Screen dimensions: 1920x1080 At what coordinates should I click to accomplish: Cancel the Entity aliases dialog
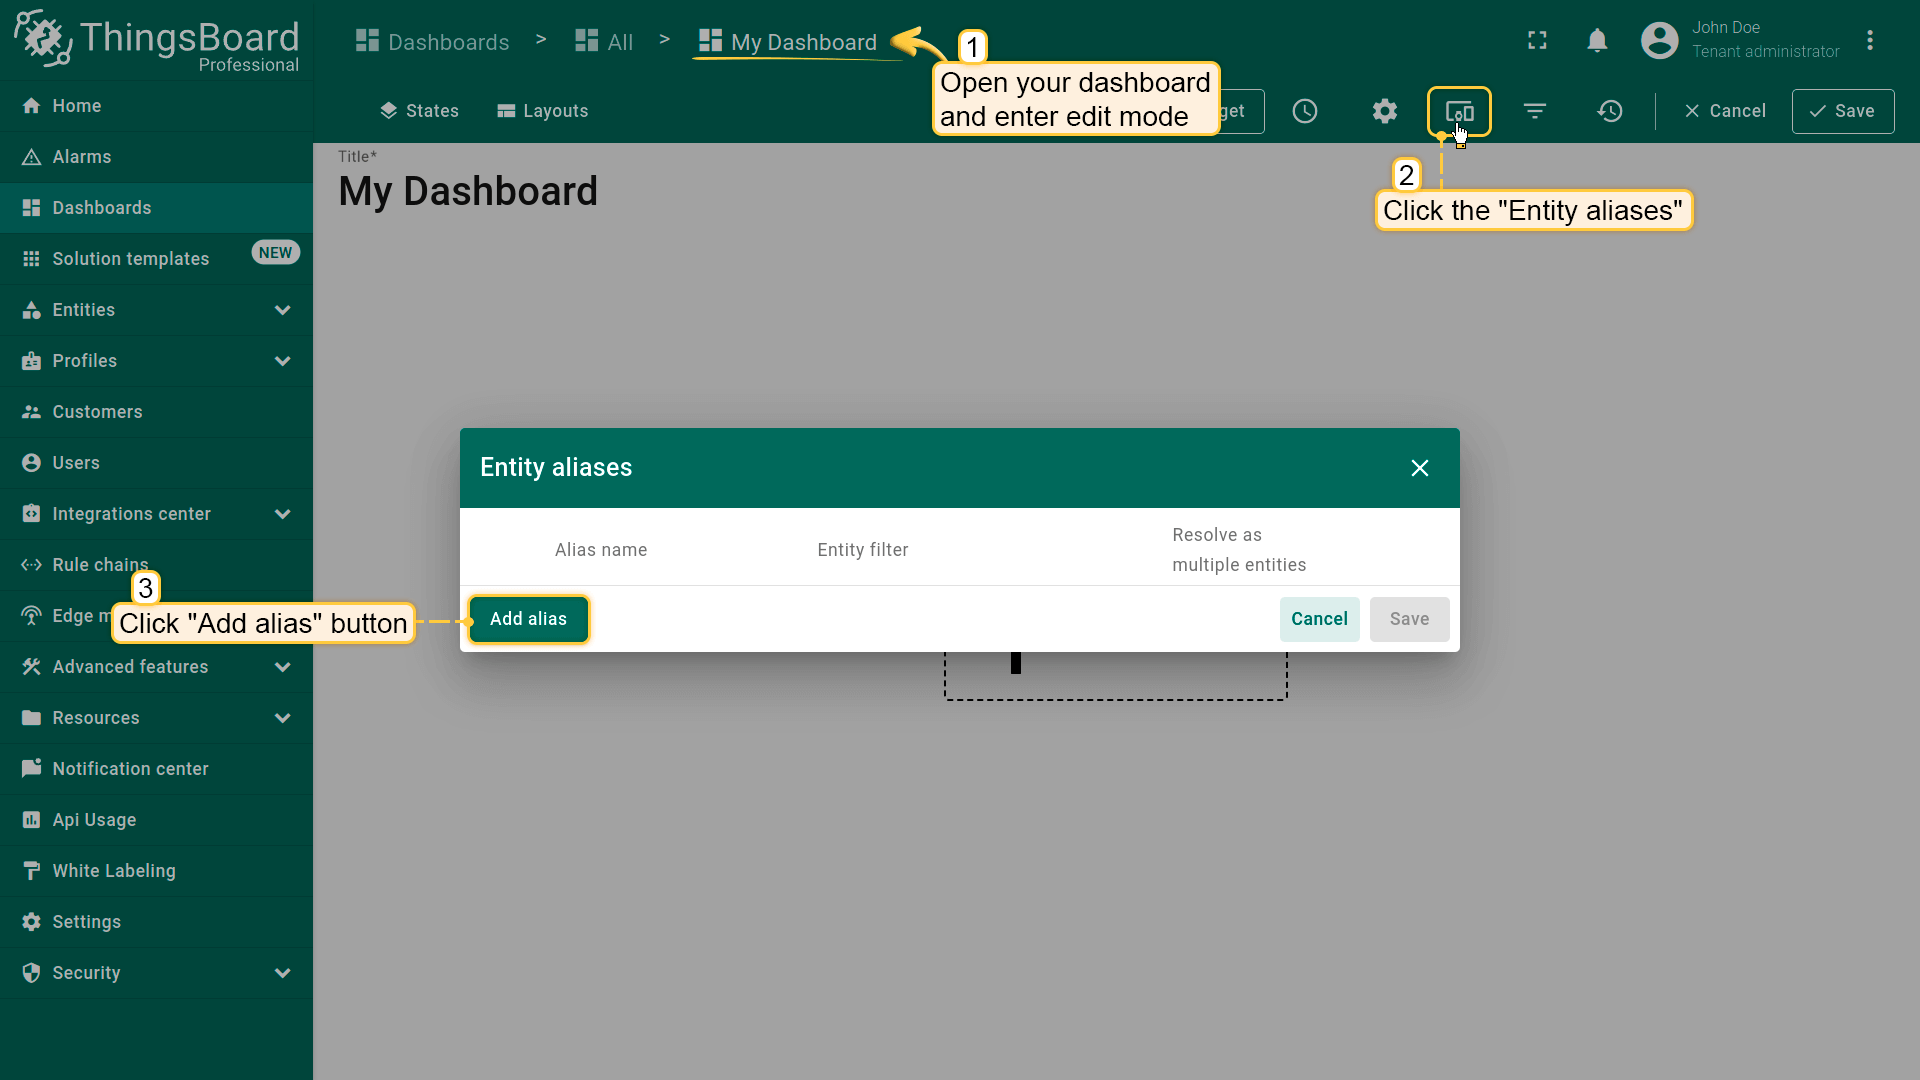click(1319, 619)
